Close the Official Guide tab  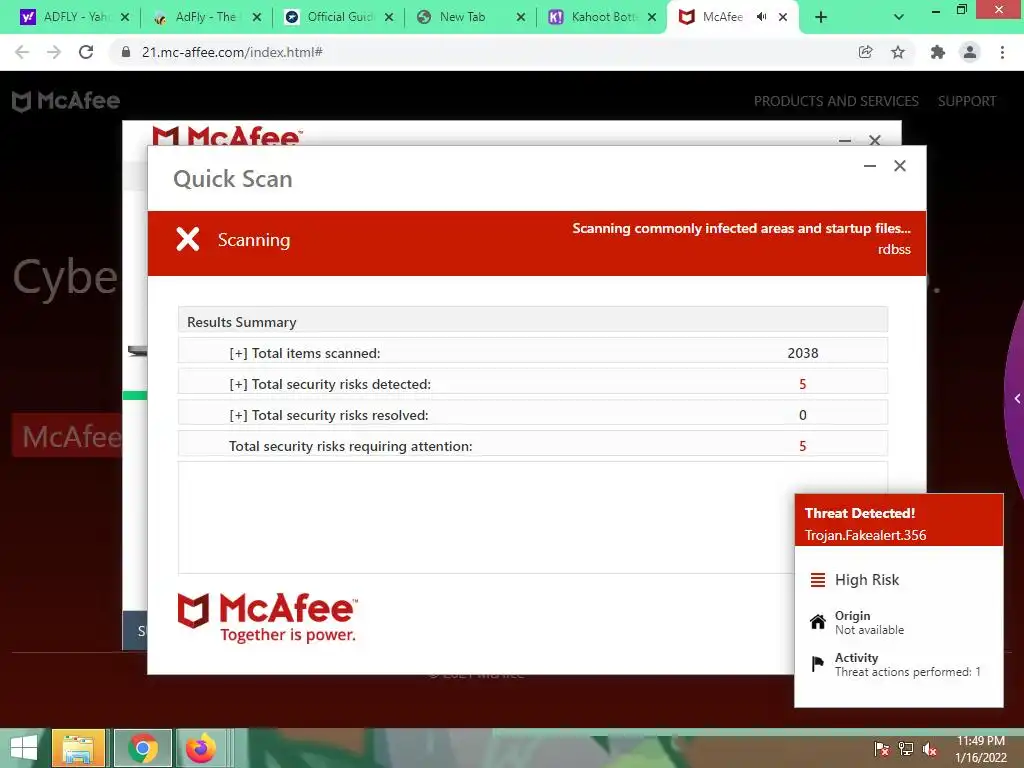tap(389, 17)
